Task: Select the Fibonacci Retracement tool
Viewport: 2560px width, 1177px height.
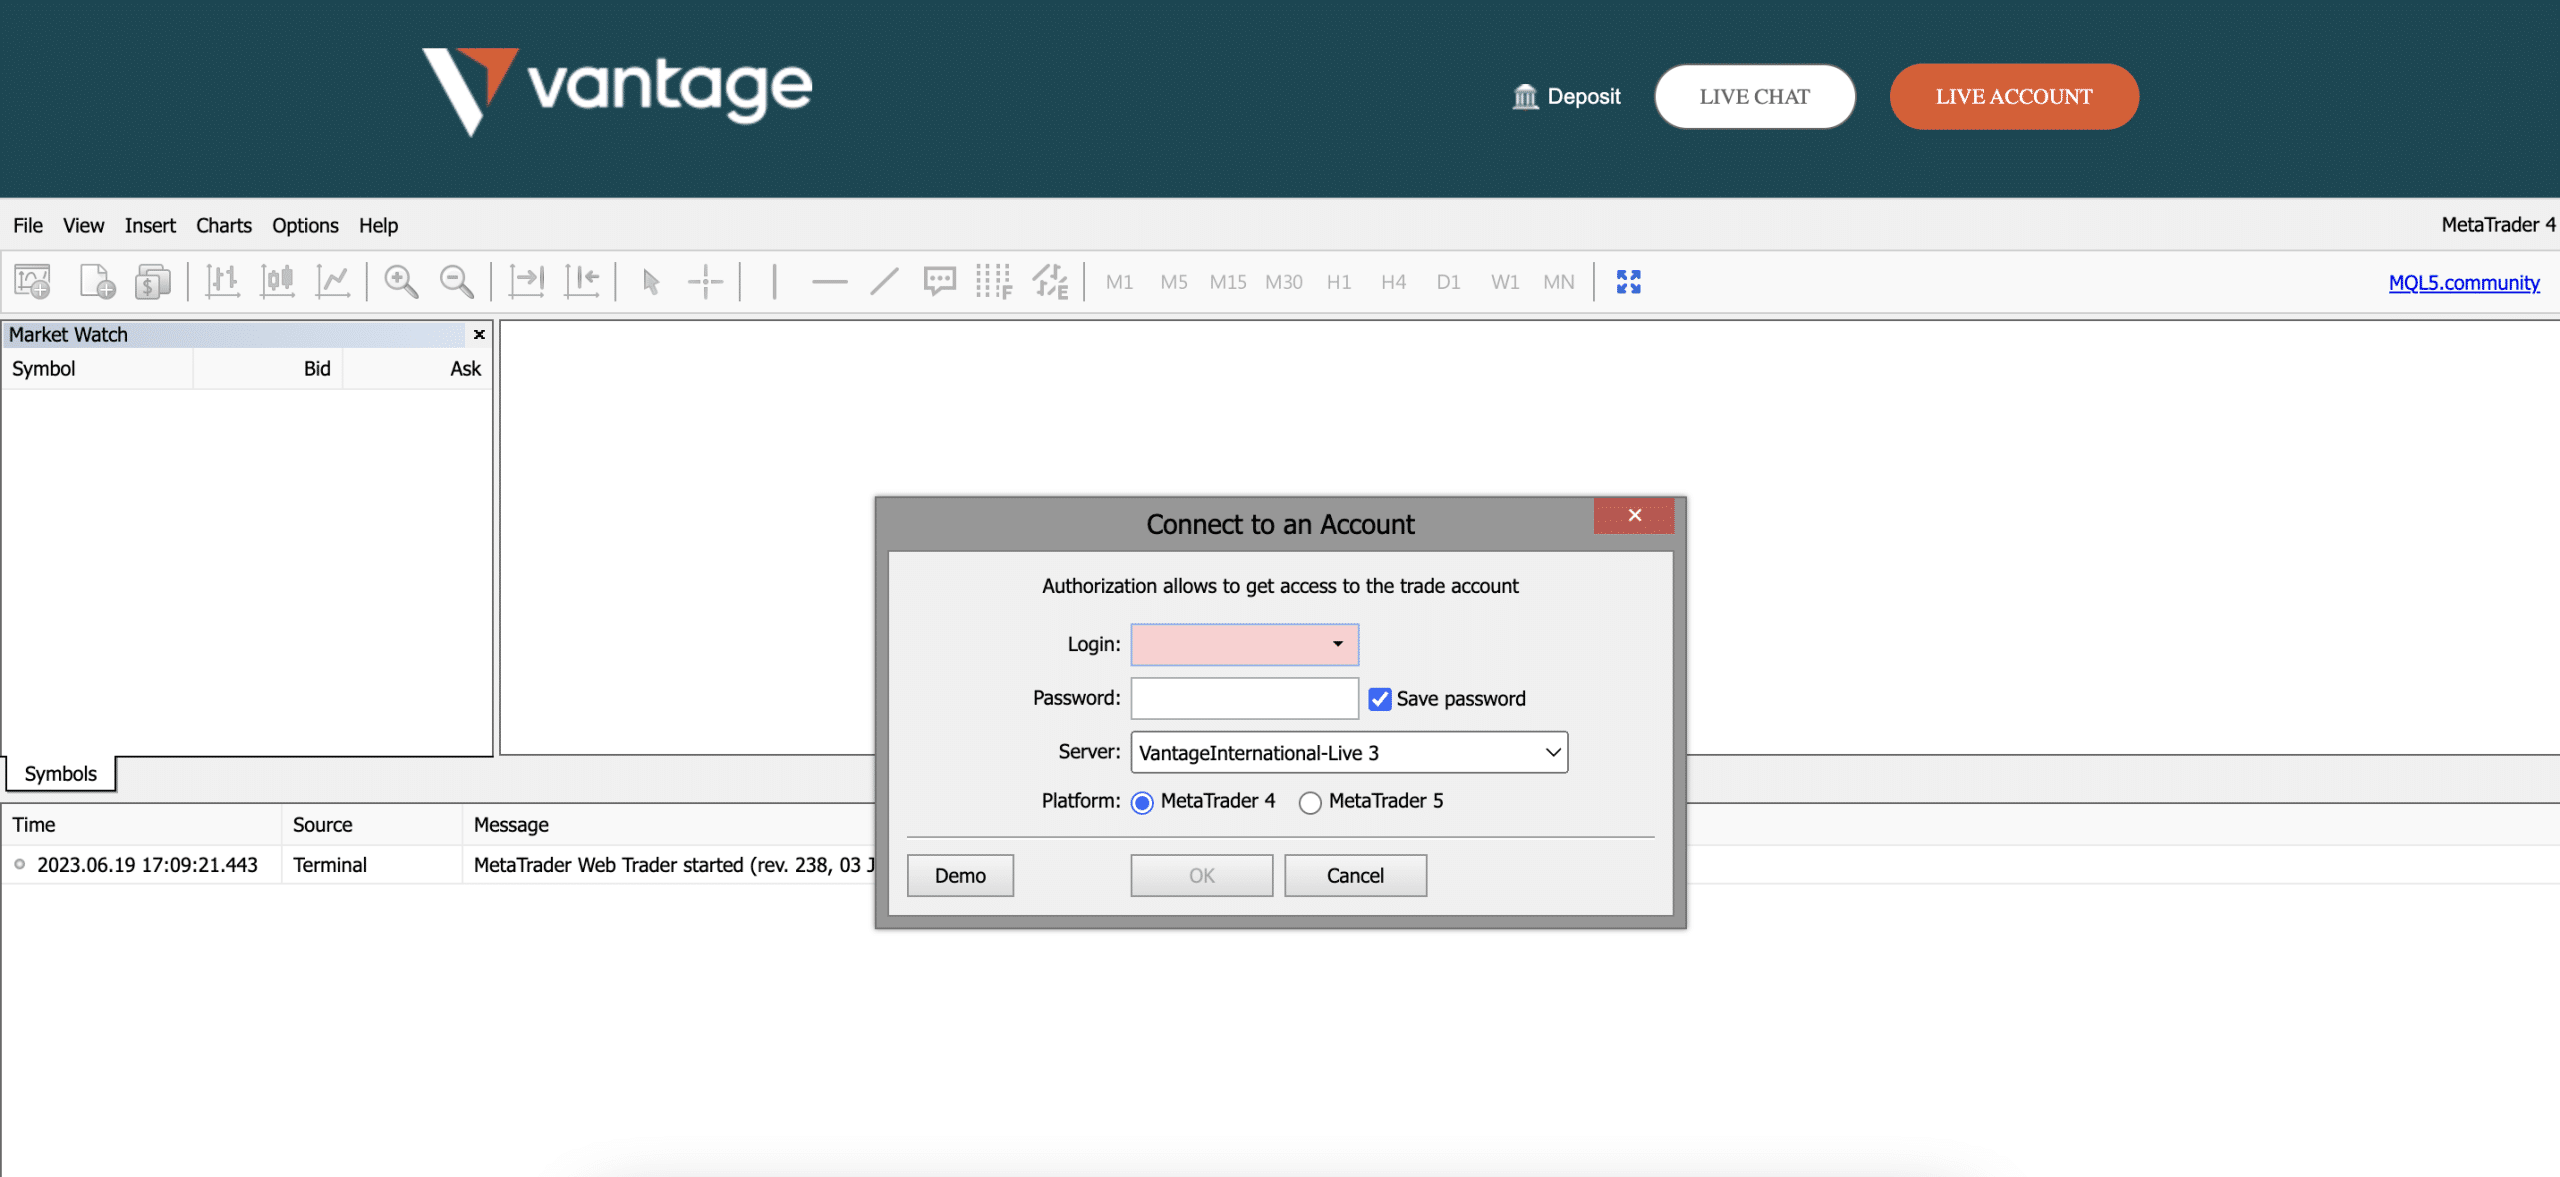Action: [994, 282]
